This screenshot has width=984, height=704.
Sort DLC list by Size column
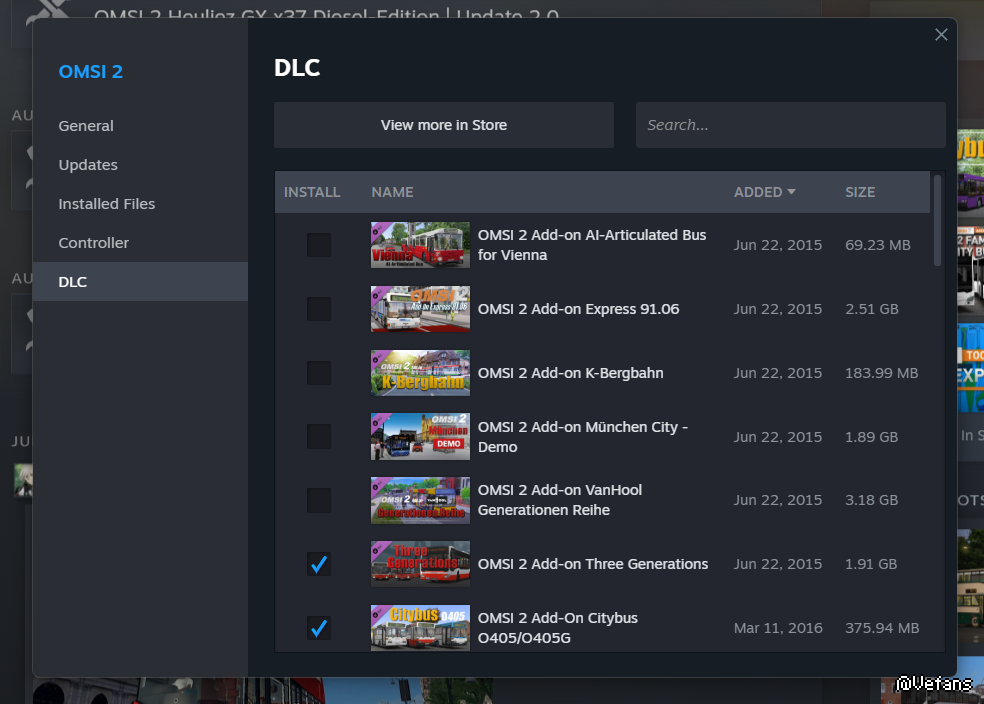859,192
